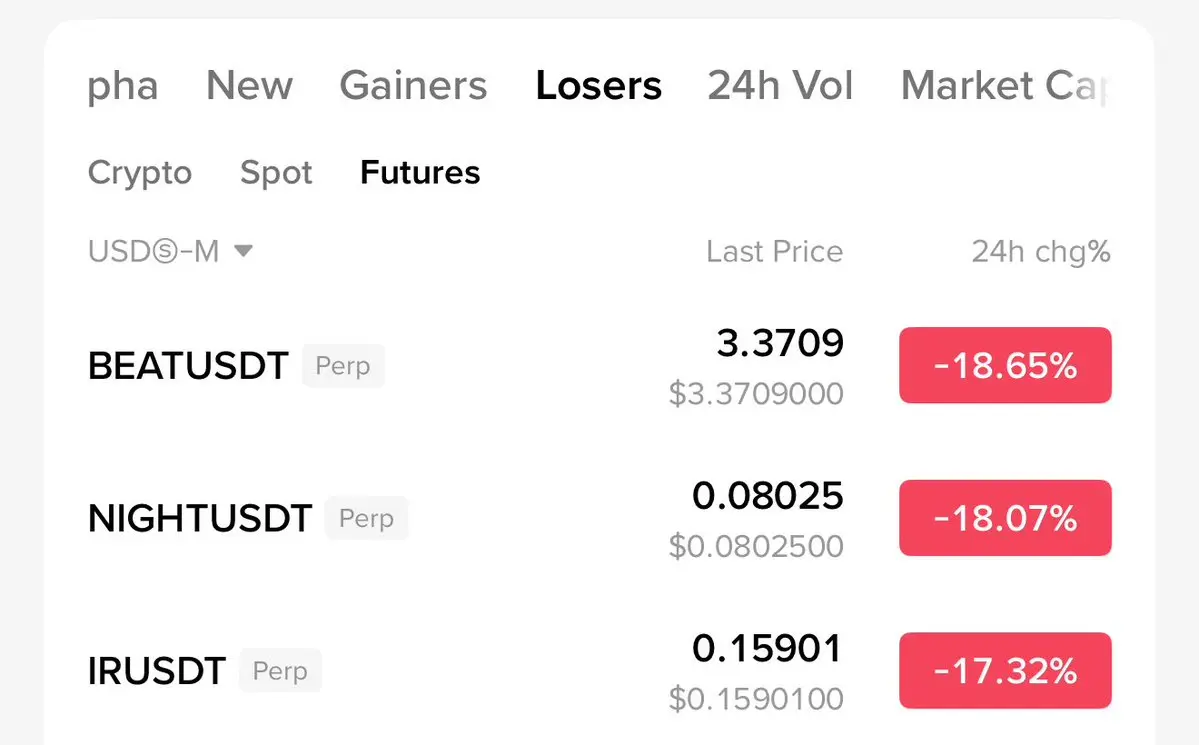
Task: Tap the -17.32% change badge
Action: point(1005,670)
